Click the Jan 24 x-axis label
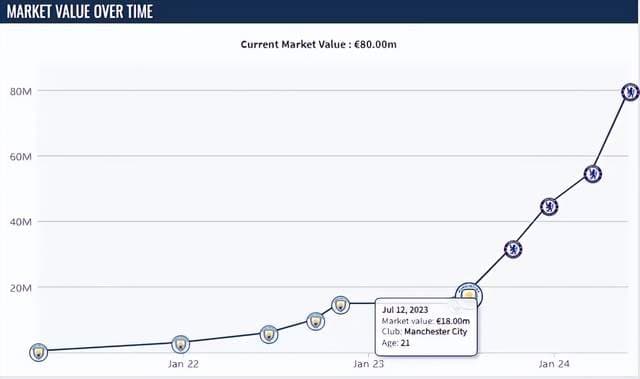 click(x=554, y=363)
